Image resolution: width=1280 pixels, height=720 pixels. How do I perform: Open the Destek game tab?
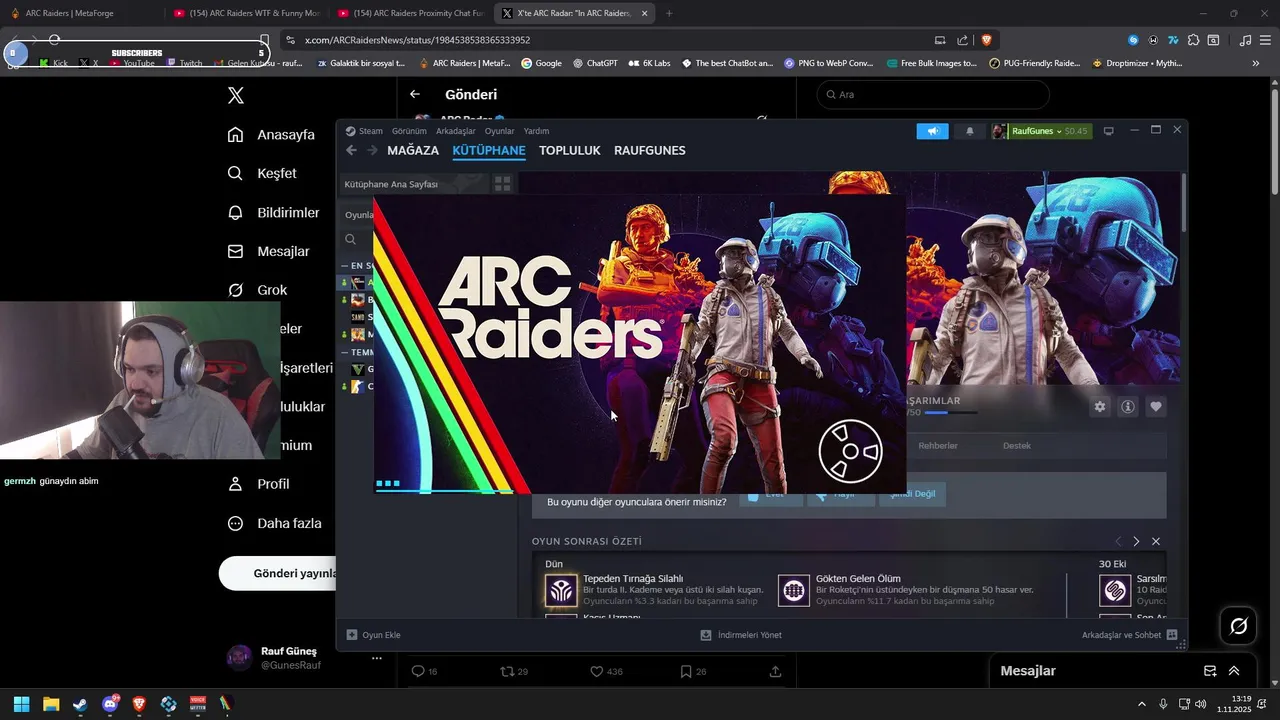point(1017,445)
